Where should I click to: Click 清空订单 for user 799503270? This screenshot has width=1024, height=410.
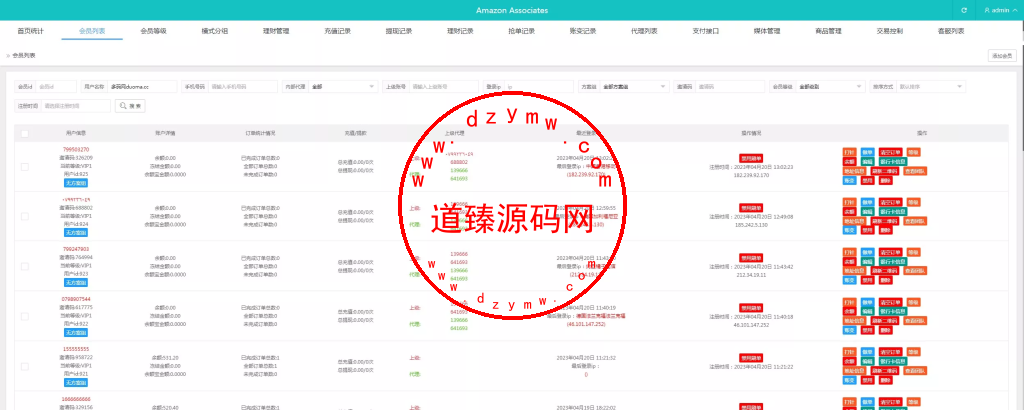point(891,152)
